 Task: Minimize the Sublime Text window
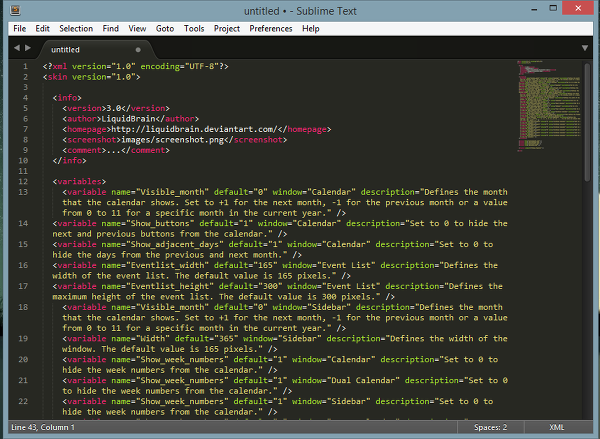[534, 8]
